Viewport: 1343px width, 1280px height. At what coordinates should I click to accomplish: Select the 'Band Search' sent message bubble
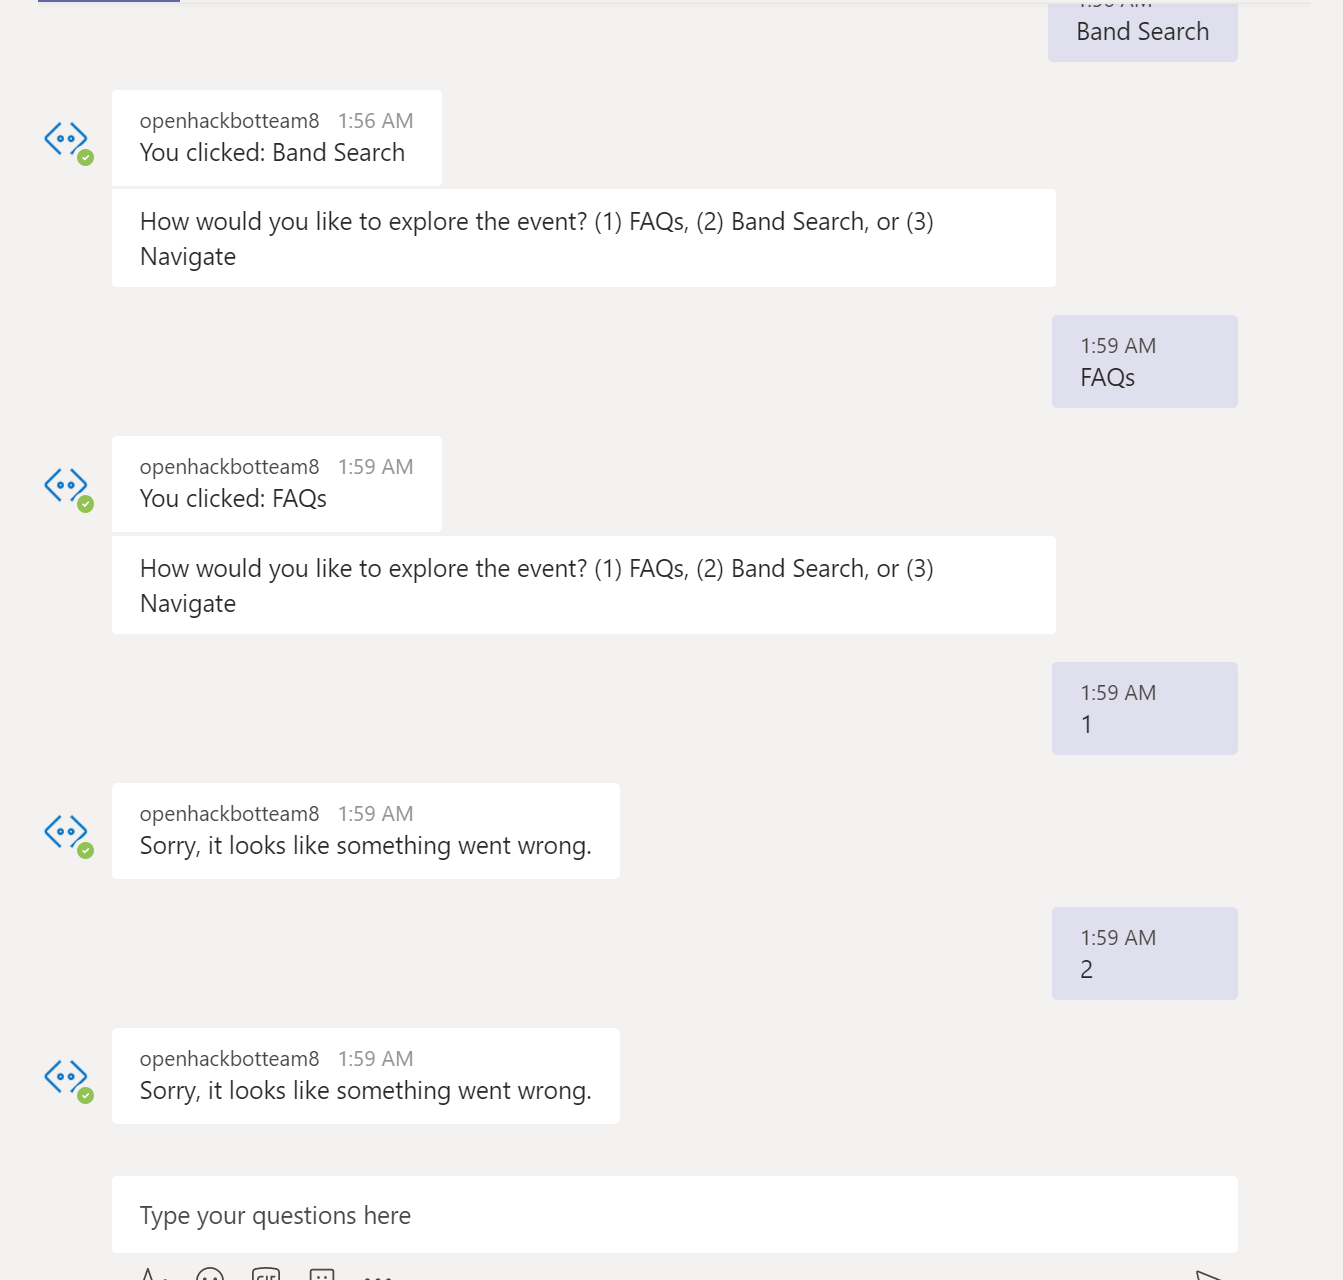(1141, 31)
